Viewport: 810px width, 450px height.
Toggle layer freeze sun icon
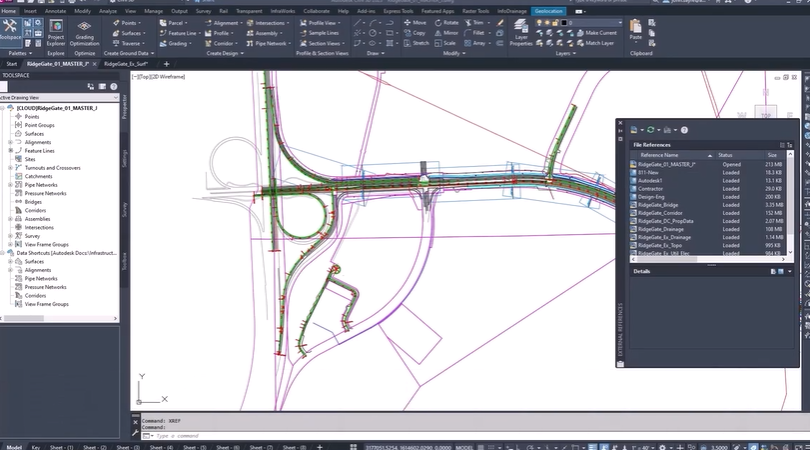[x=548, y=23]
